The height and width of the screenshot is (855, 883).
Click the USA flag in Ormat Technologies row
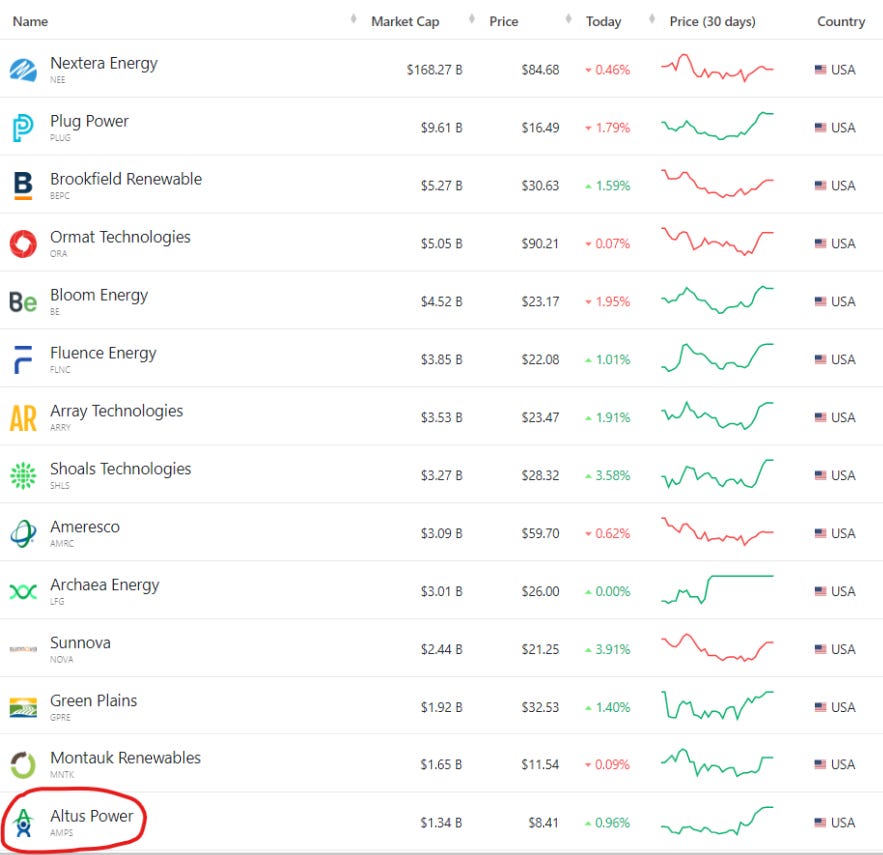point(820,244)
